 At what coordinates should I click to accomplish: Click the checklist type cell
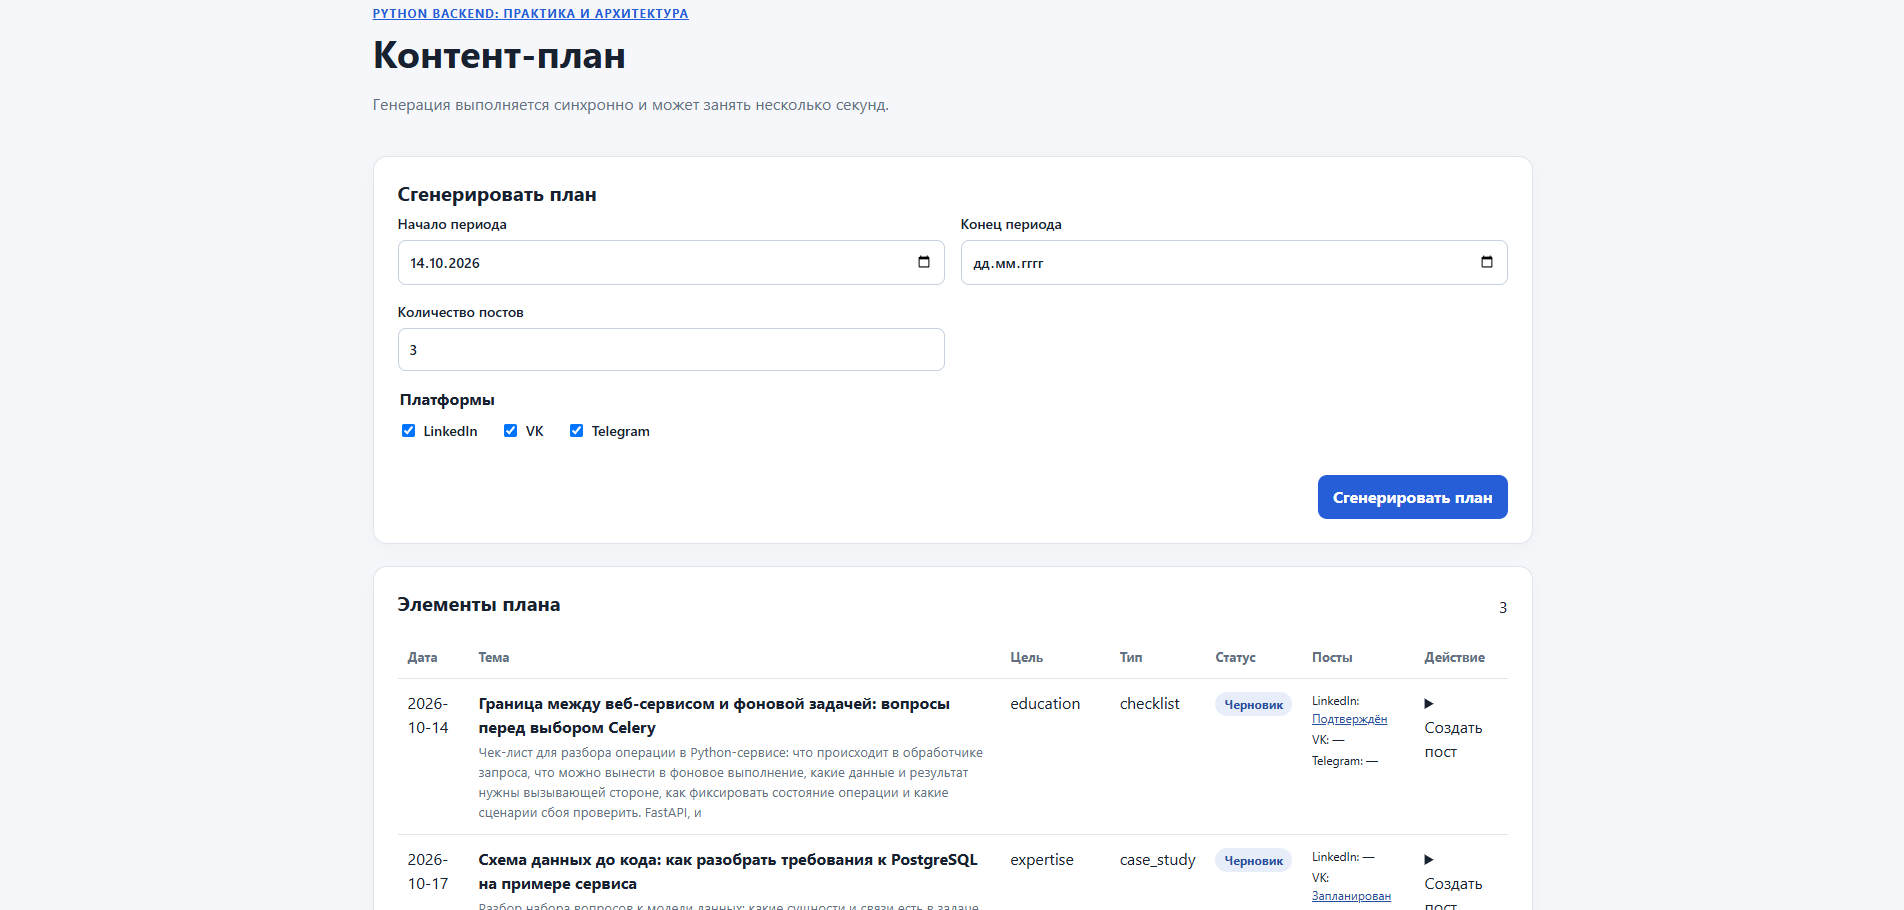[1150, 704]
